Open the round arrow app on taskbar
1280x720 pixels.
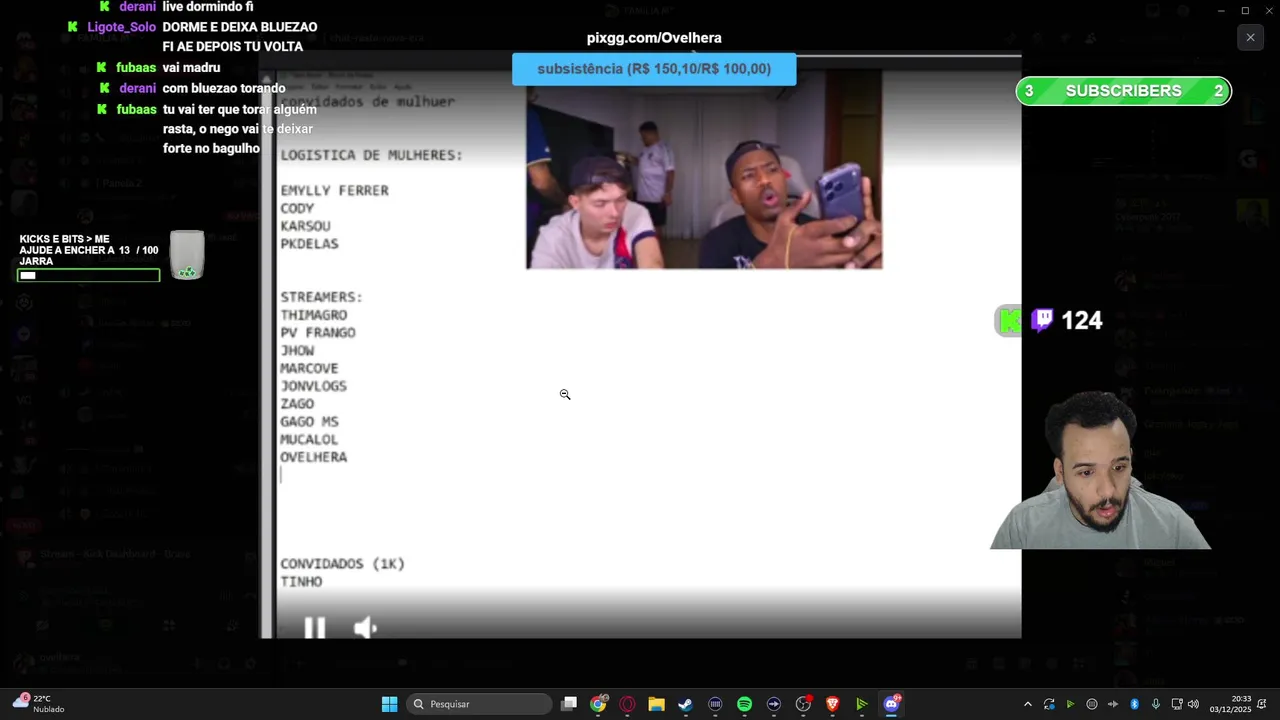point(774,704)
